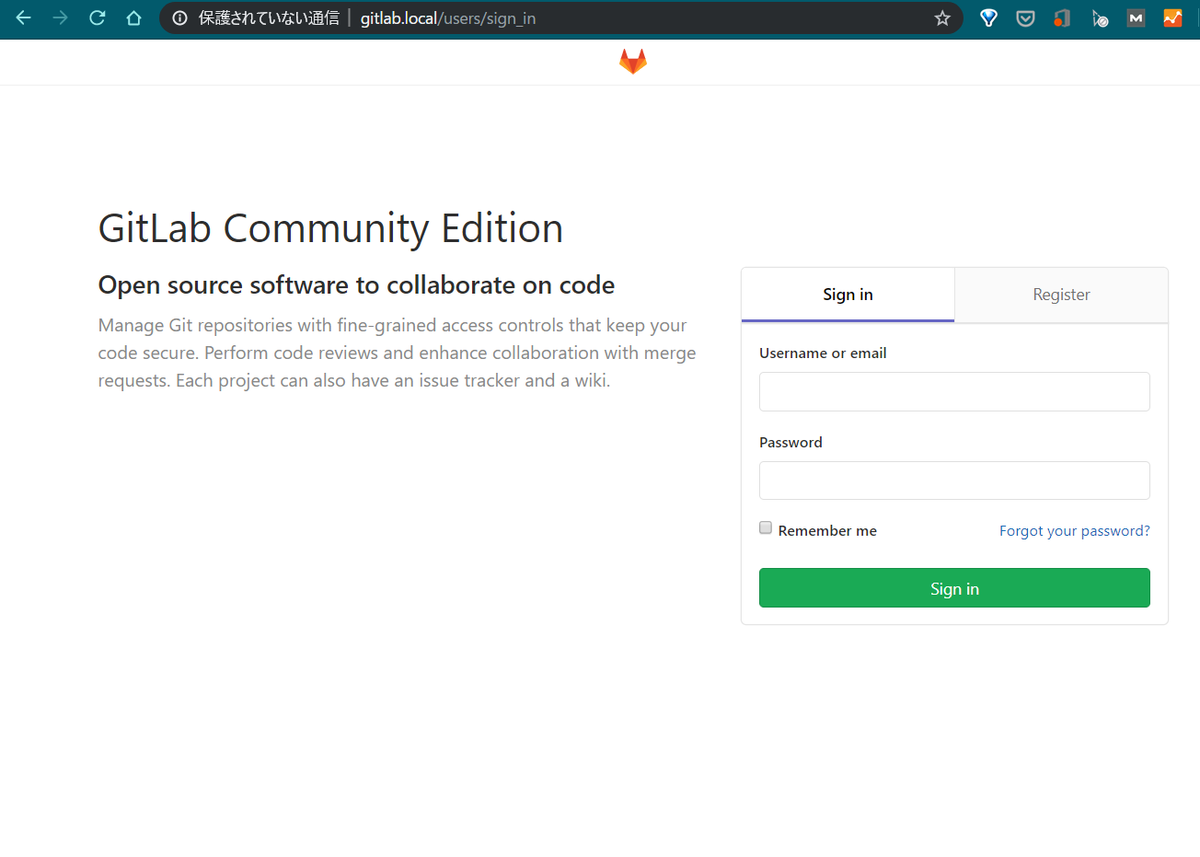Click the 'Open source software to collaborate' subheading
Viewport: 1200px width, 857px height.
coord(356,285)
